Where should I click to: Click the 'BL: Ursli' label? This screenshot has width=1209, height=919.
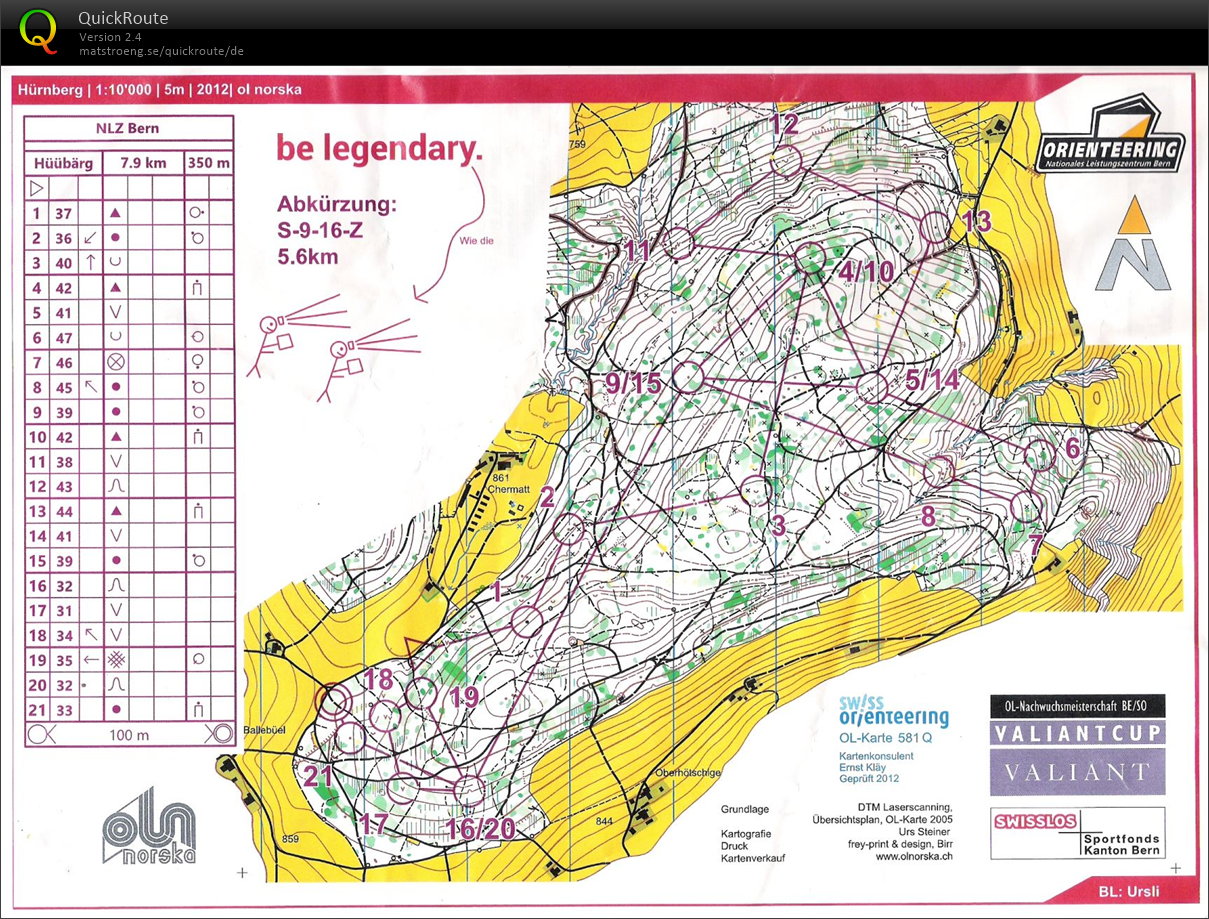1130,891
